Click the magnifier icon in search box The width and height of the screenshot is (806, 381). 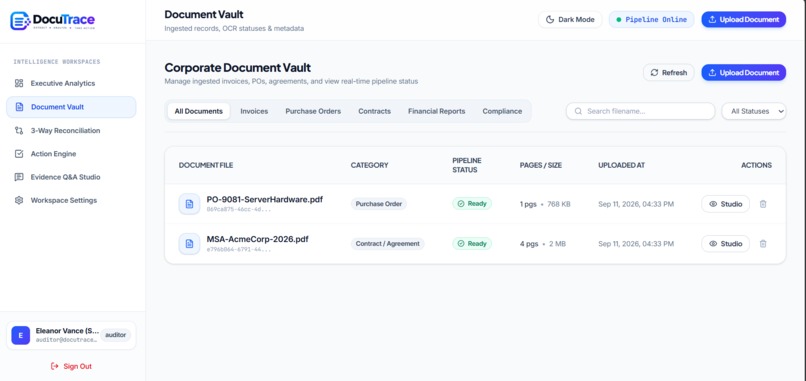(578, 111)
